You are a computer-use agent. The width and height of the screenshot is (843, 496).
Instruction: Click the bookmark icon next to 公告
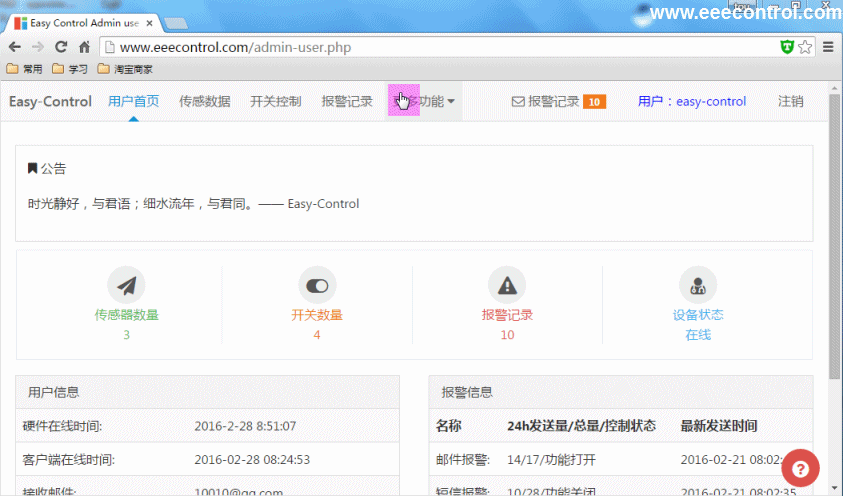(32, 168)
